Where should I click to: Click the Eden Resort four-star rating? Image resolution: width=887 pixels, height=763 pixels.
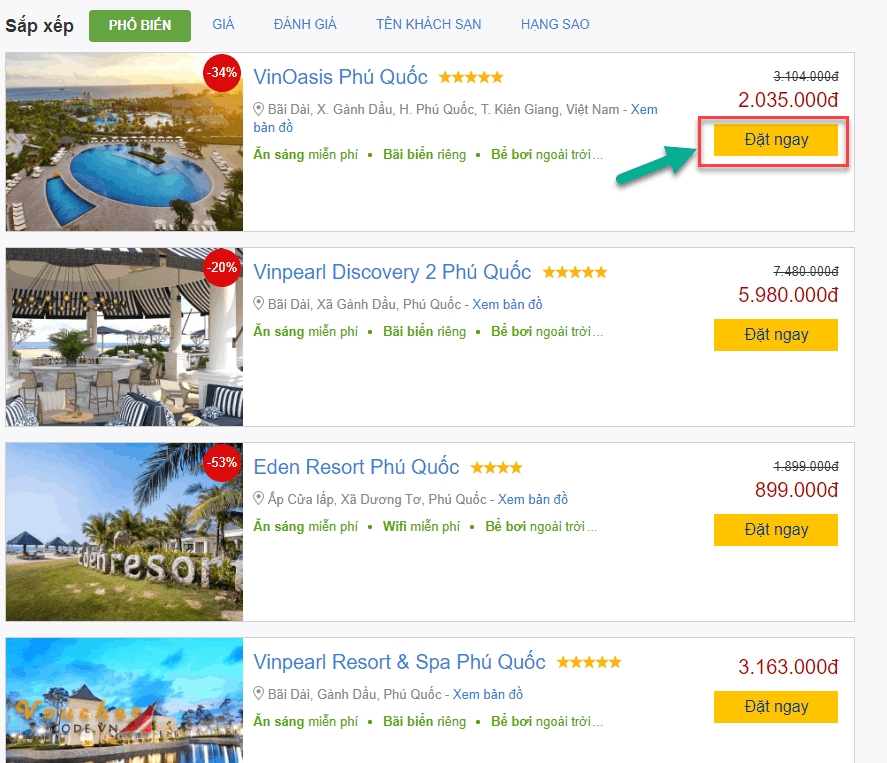coord(496,467)
